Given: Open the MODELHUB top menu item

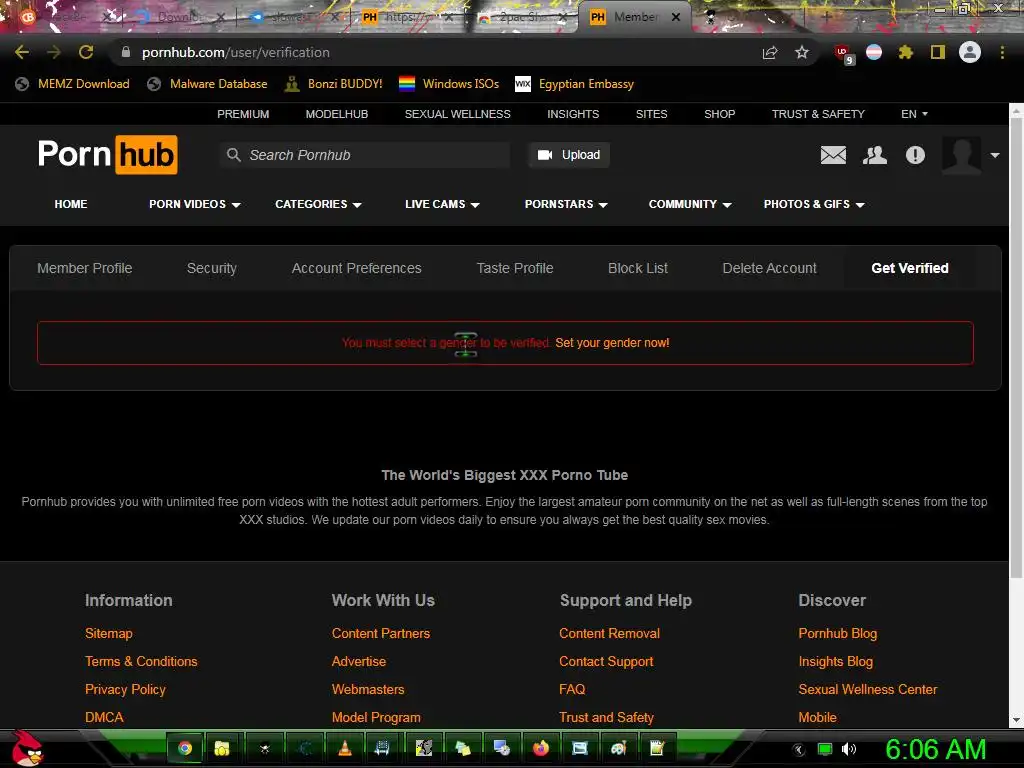Looking at the screenshot, I should point(337,114).
